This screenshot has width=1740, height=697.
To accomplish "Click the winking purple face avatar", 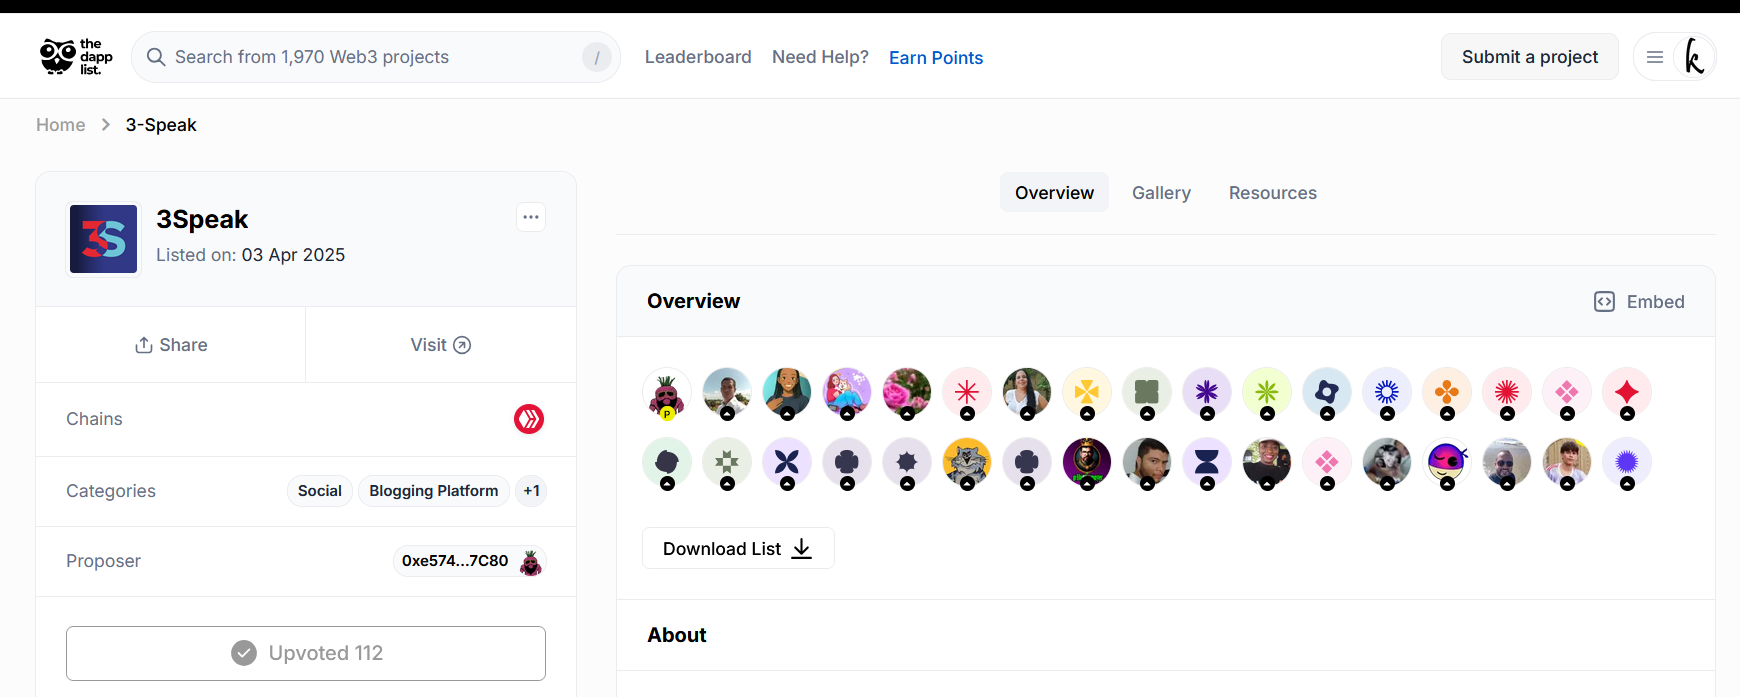I will [1447, 463].
